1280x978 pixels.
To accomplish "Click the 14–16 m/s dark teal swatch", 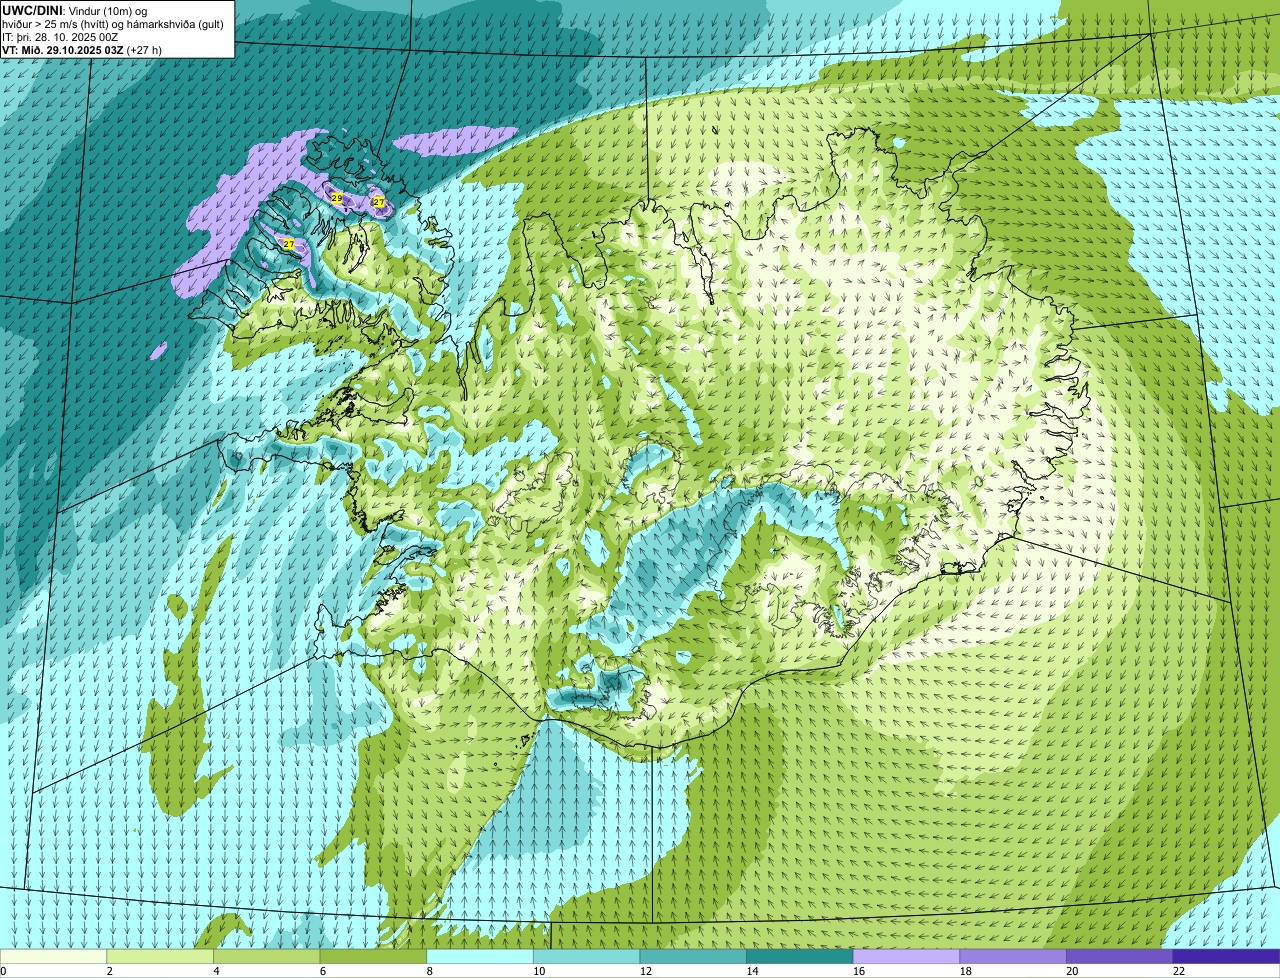I will [x=800, y=956].
